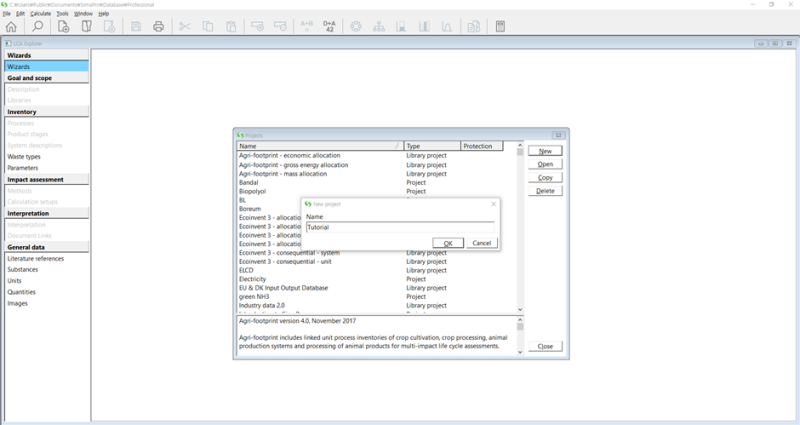
Task: Open the calculator icon in toolbar
Action: point(501,27)
